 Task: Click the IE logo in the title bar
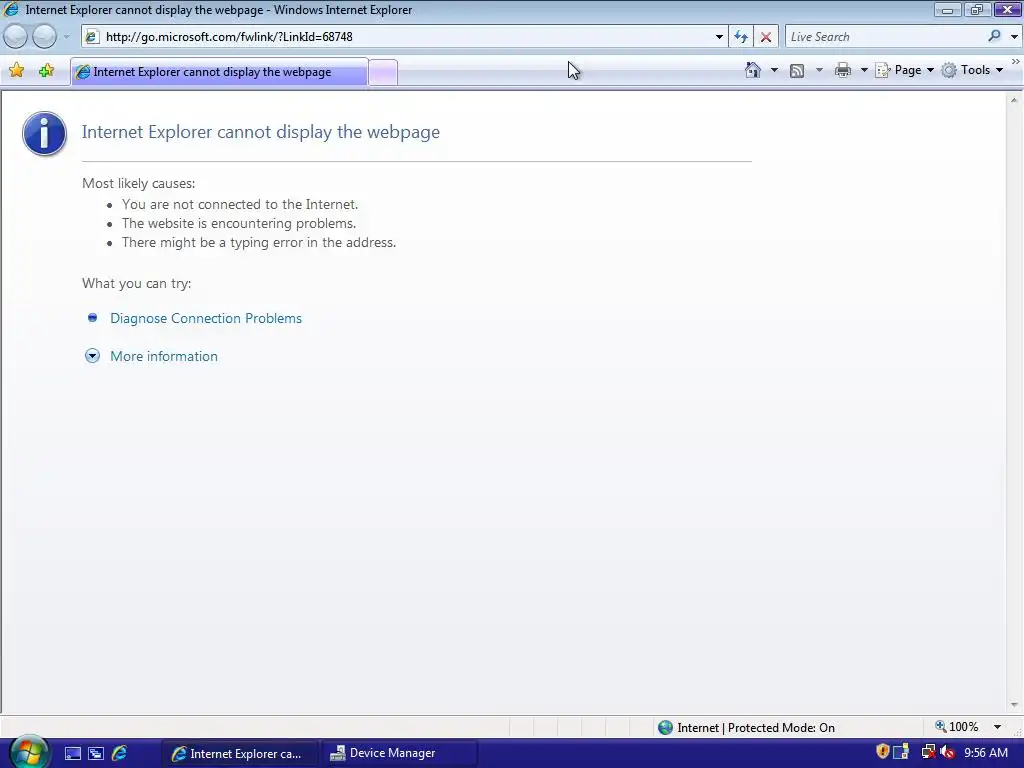(11, 9)
